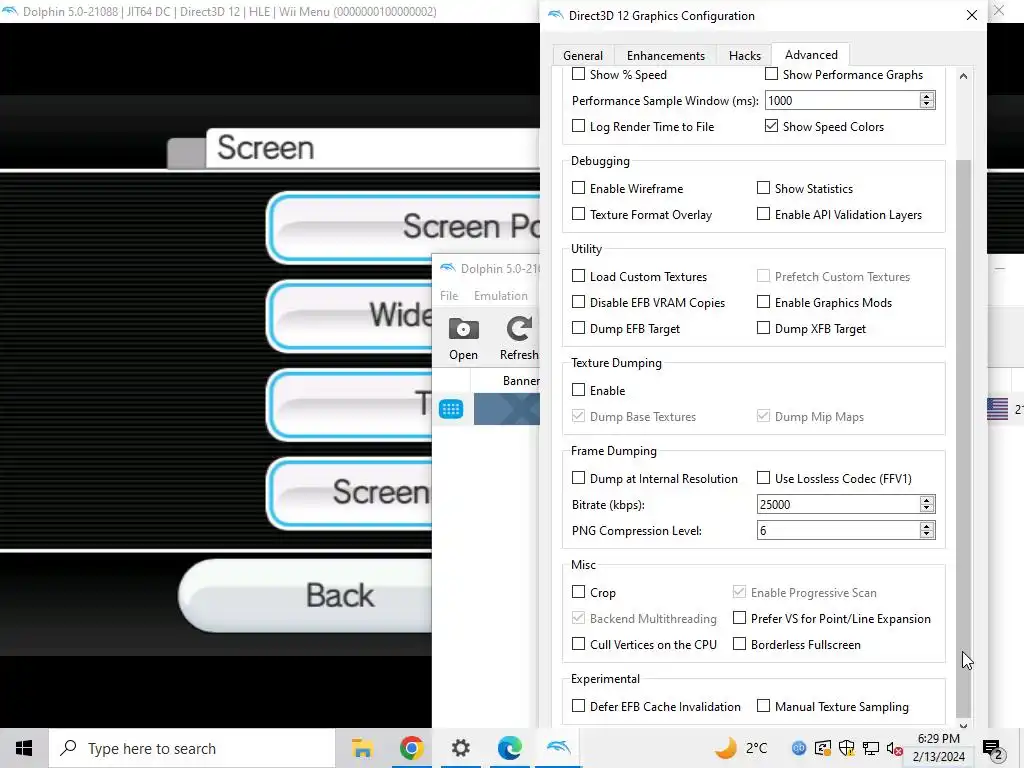Image resolution: width=1024 pixels, height=768 pixels.
Task: Close the Graphics Configuration dialog
Action: pyautogui.click(x=972, y=15)
